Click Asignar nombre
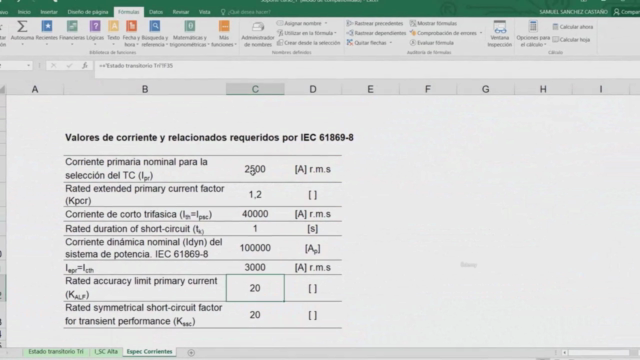Viewport: 640px width, 360px height. (299, 23)
